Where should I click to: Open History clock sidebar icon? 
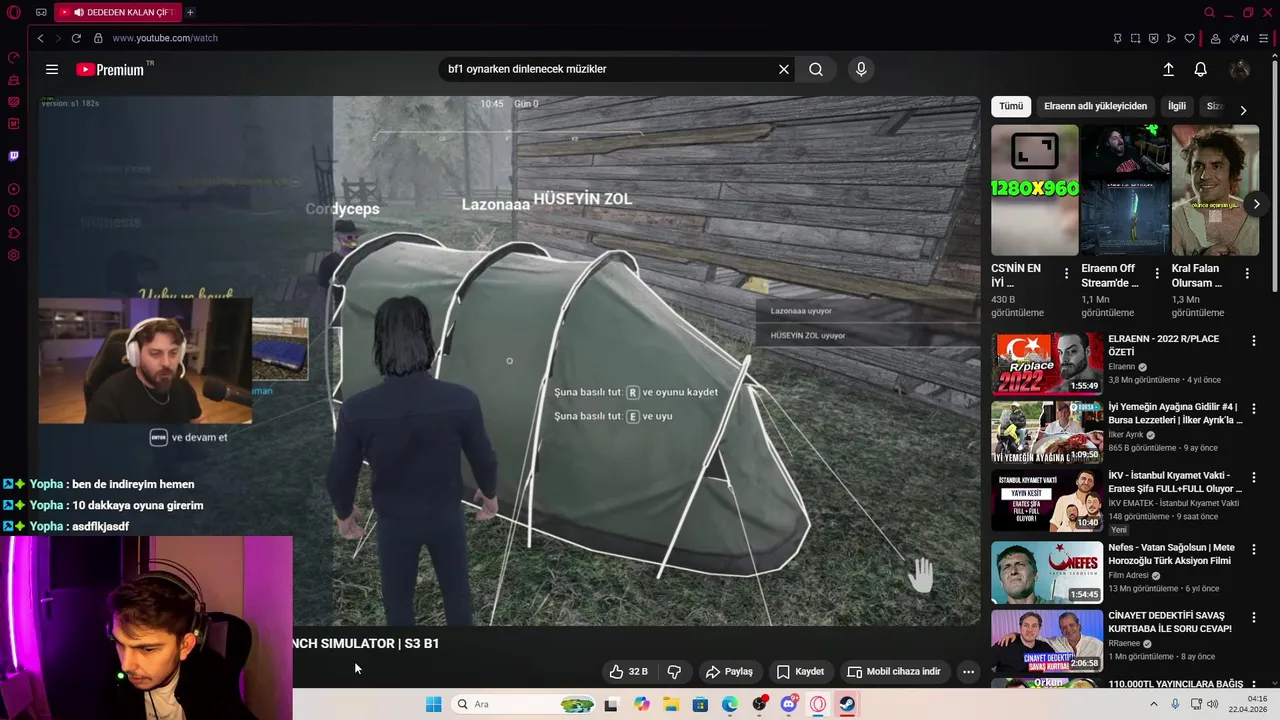tap(13, 211)
